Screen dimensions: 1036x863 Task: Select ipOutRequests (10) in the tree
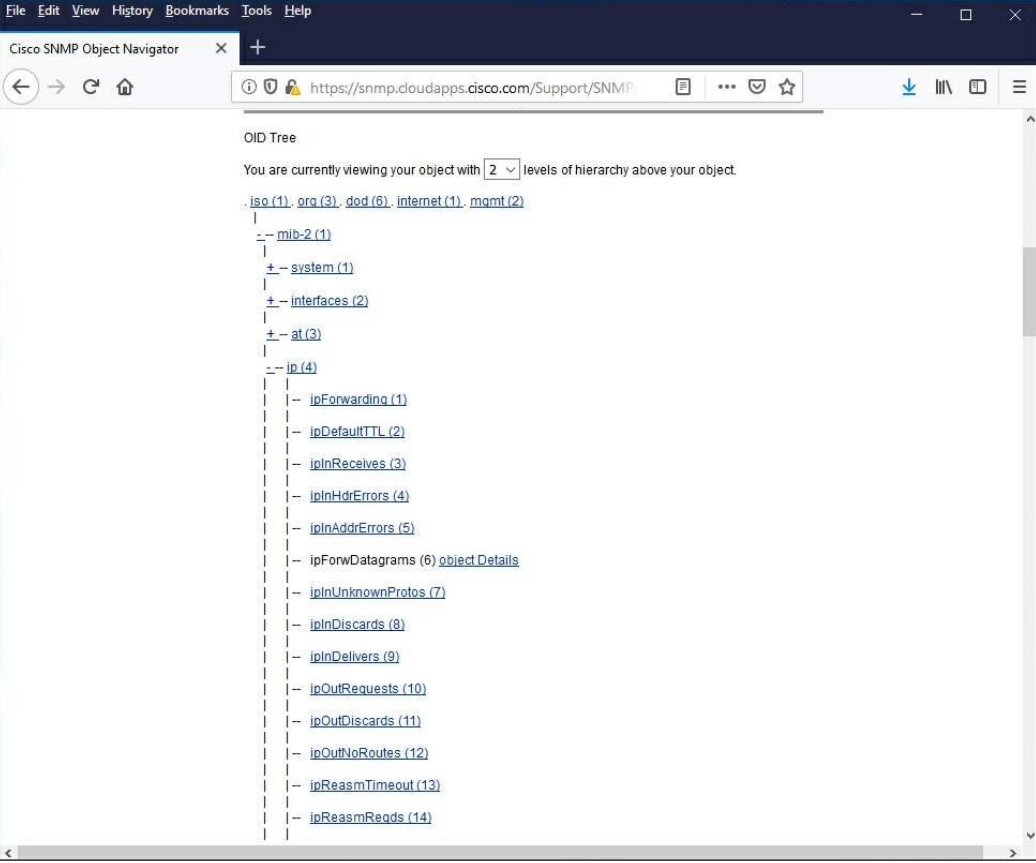tap(368, 689)
